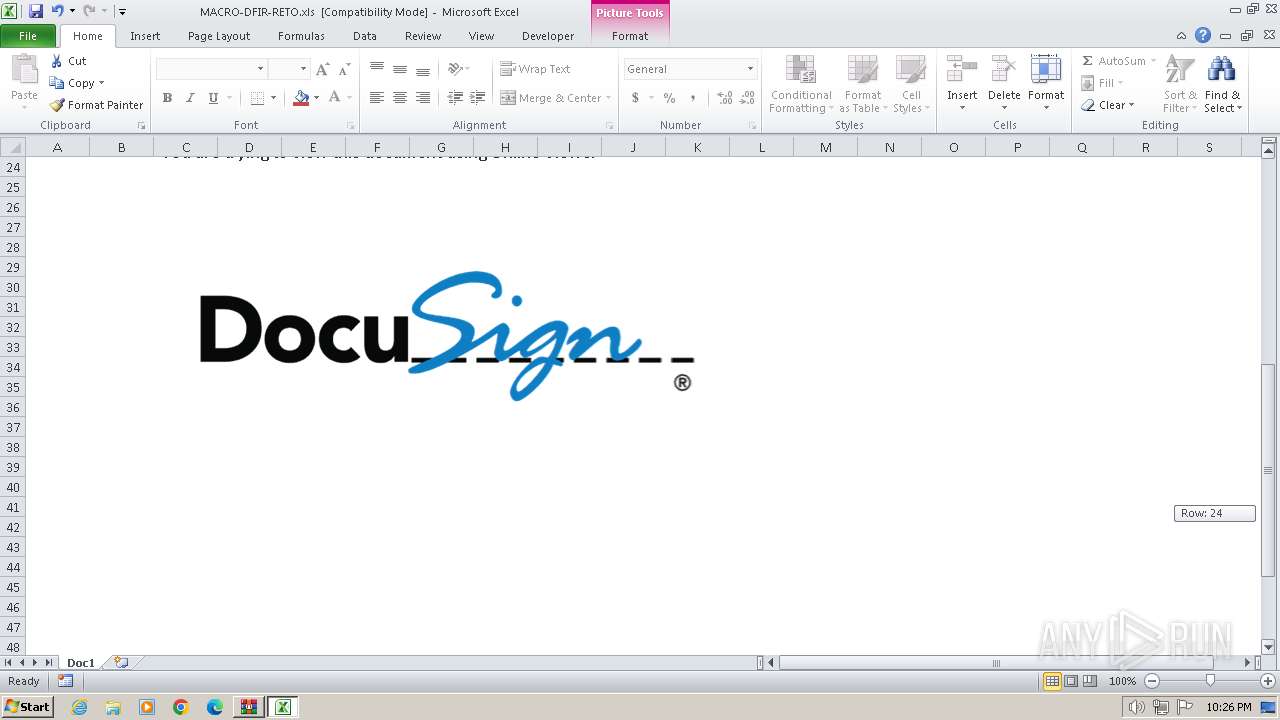Apply Accounting Number Format dollar icon

click(635, 98)
